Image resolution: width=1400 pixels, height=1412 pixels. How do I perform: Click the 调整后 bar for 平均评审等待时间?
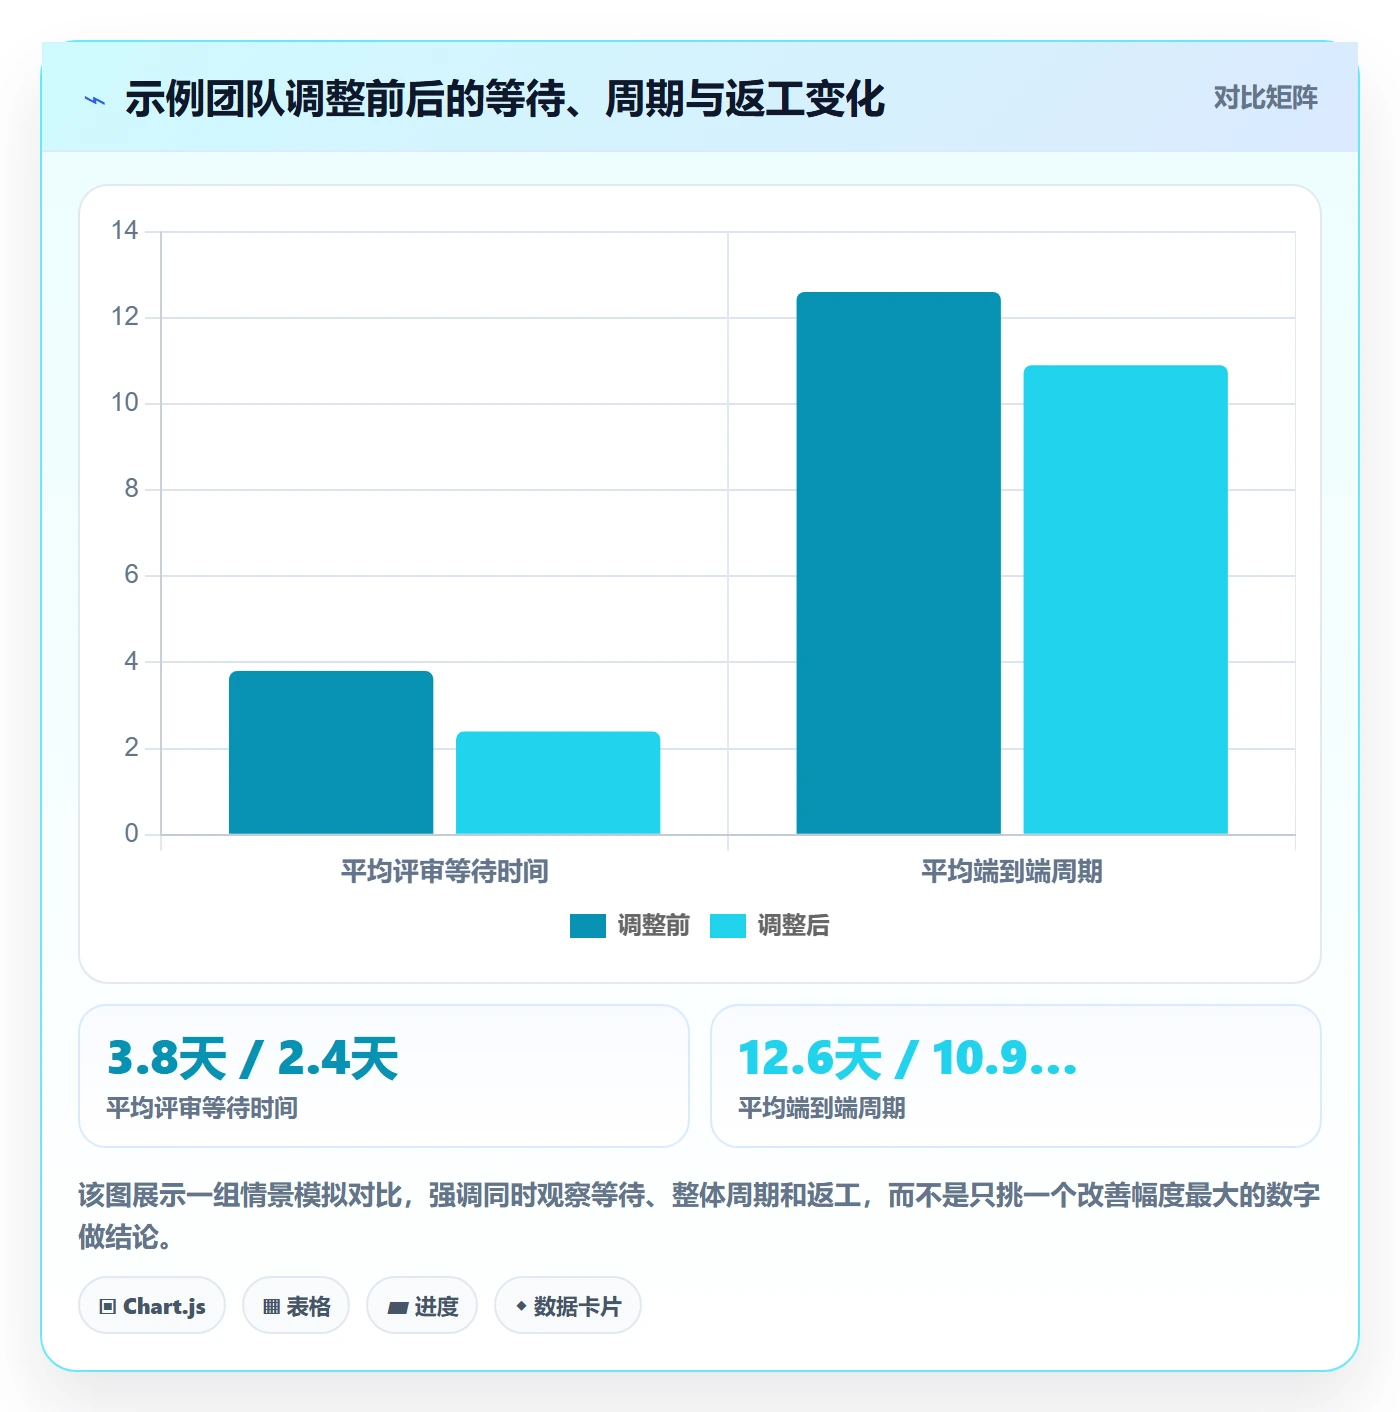pyautogui.click(x=558, y=783)
